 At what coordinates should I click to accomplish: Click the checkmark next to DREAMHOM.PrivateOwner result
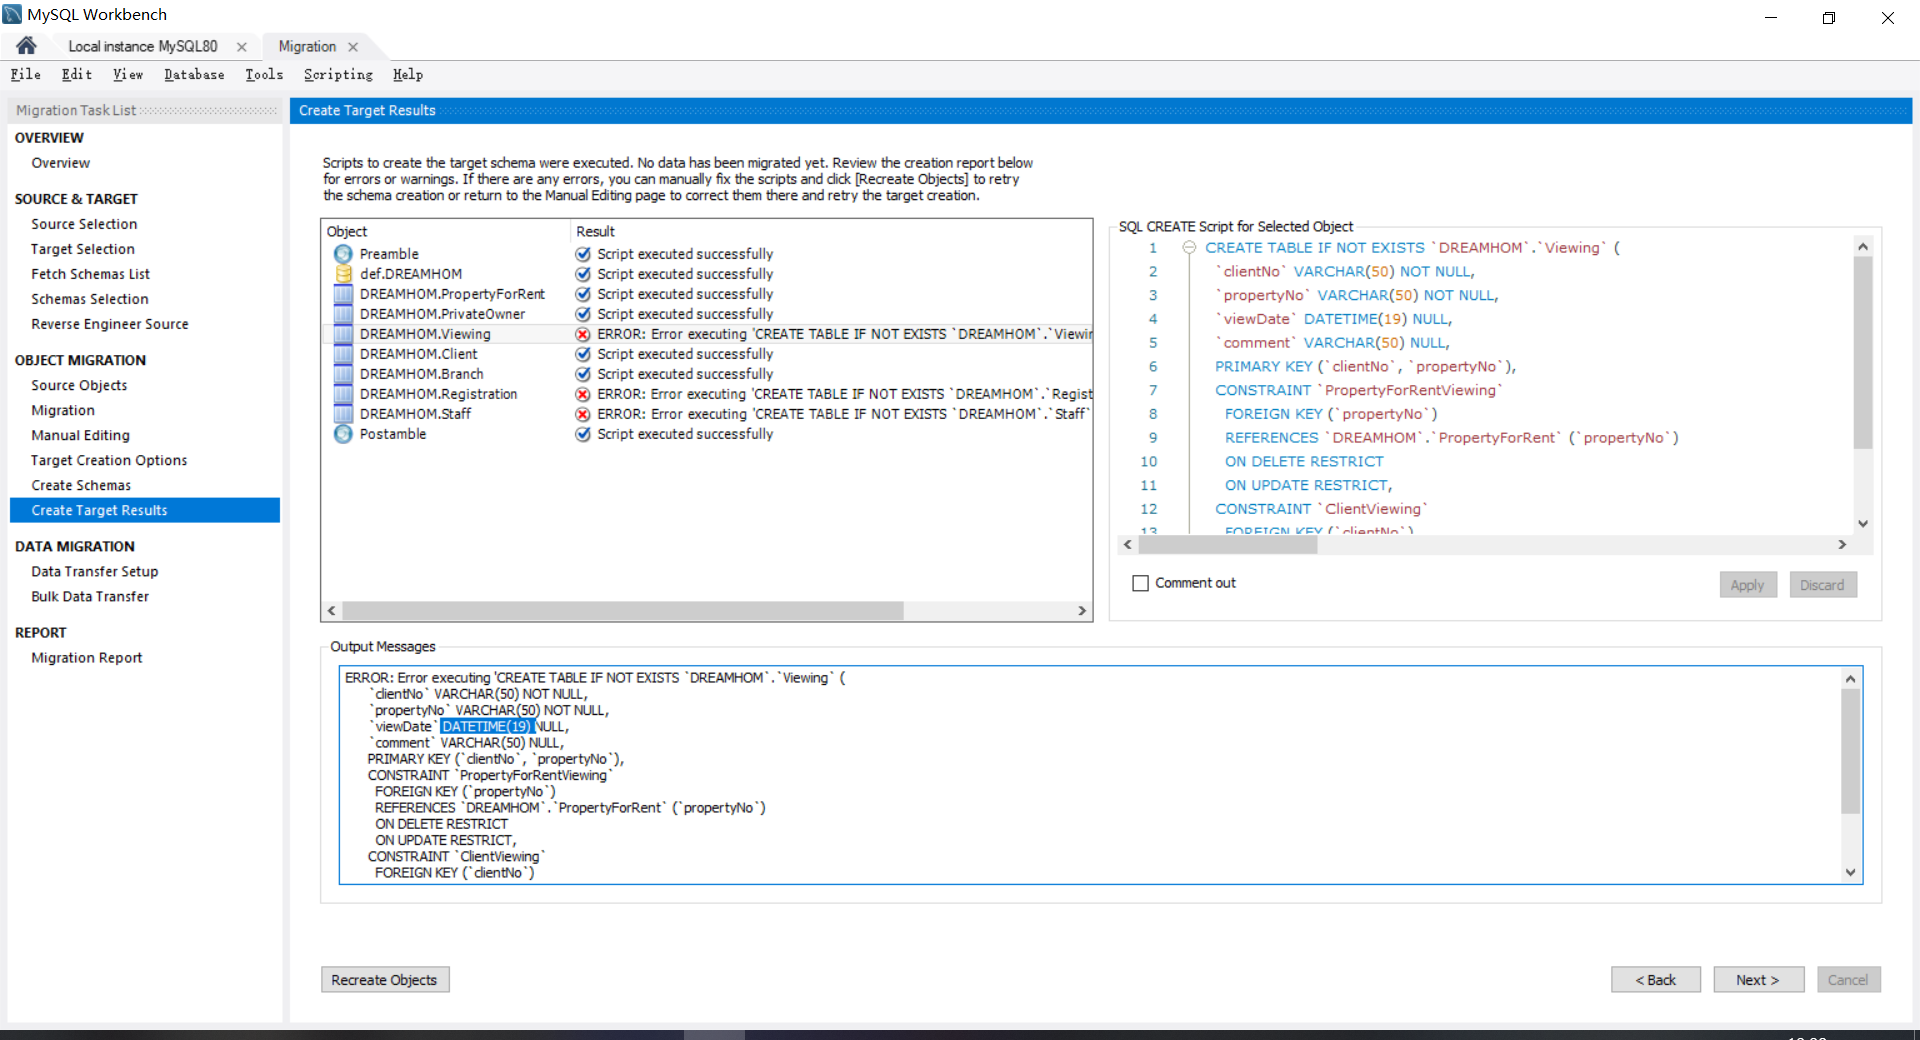[583, 313]
